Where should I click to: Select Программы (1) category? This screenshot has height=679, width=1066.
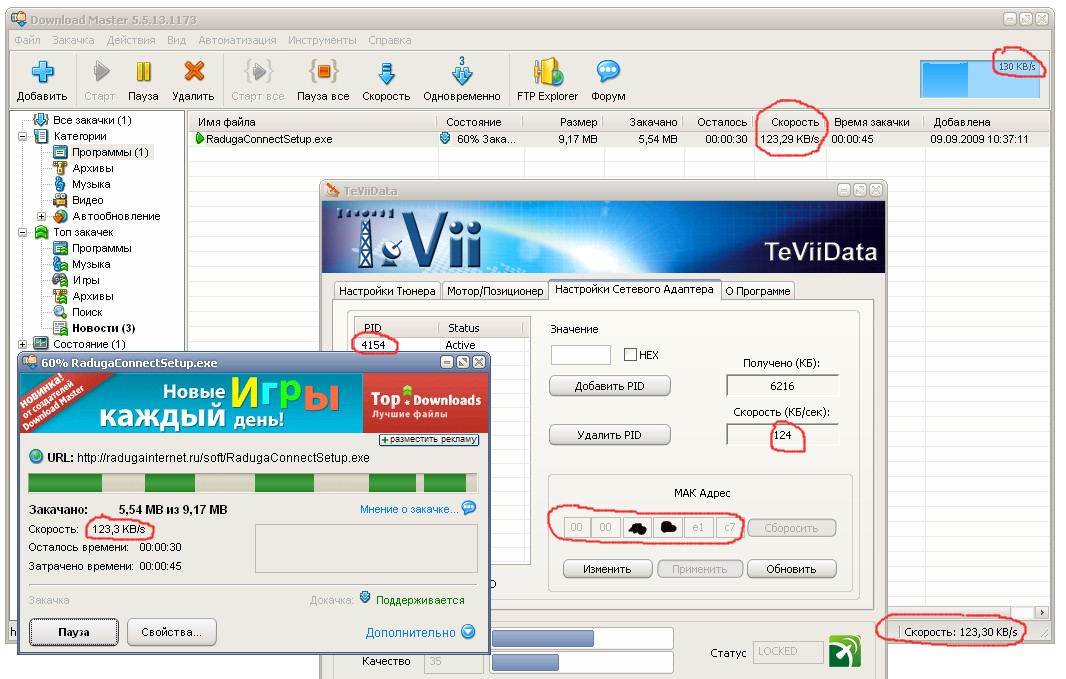click(x=110, y=152)
